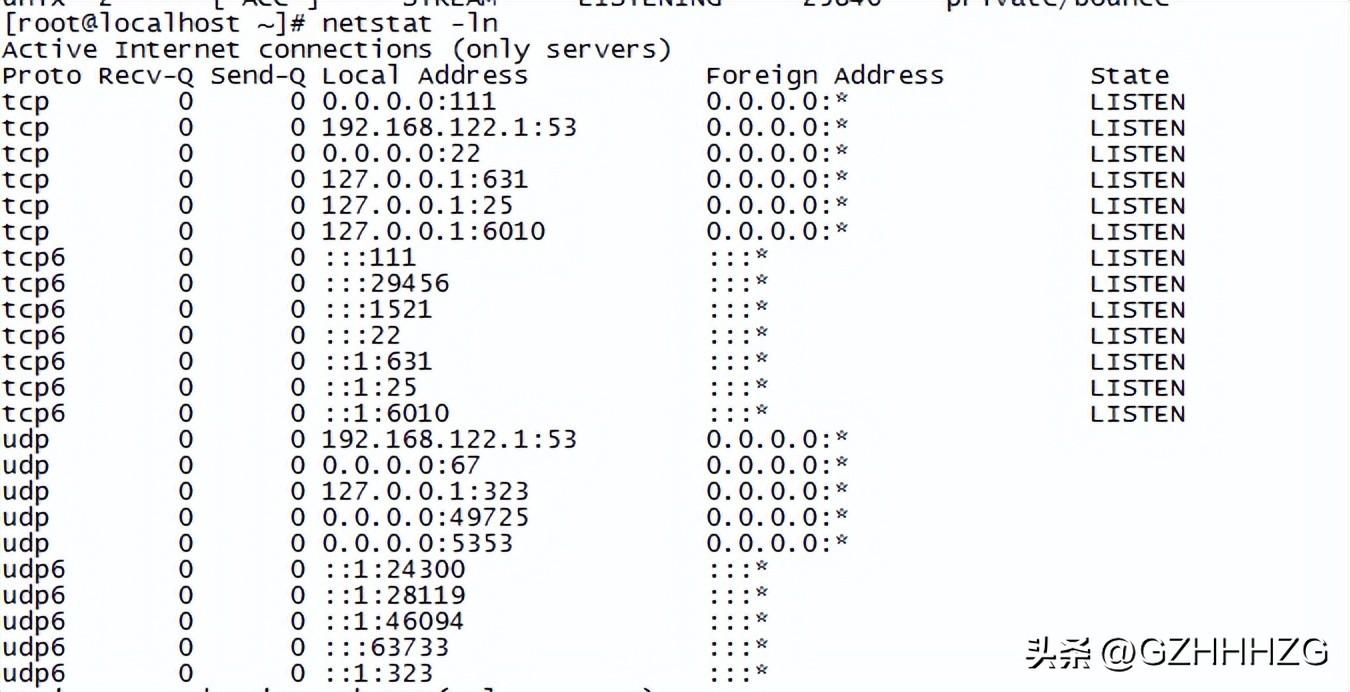The height and width of the screenshot is (692, 1350).
Task: Click the 0.0.0.0:111 local address
Action: click(409, 102)
